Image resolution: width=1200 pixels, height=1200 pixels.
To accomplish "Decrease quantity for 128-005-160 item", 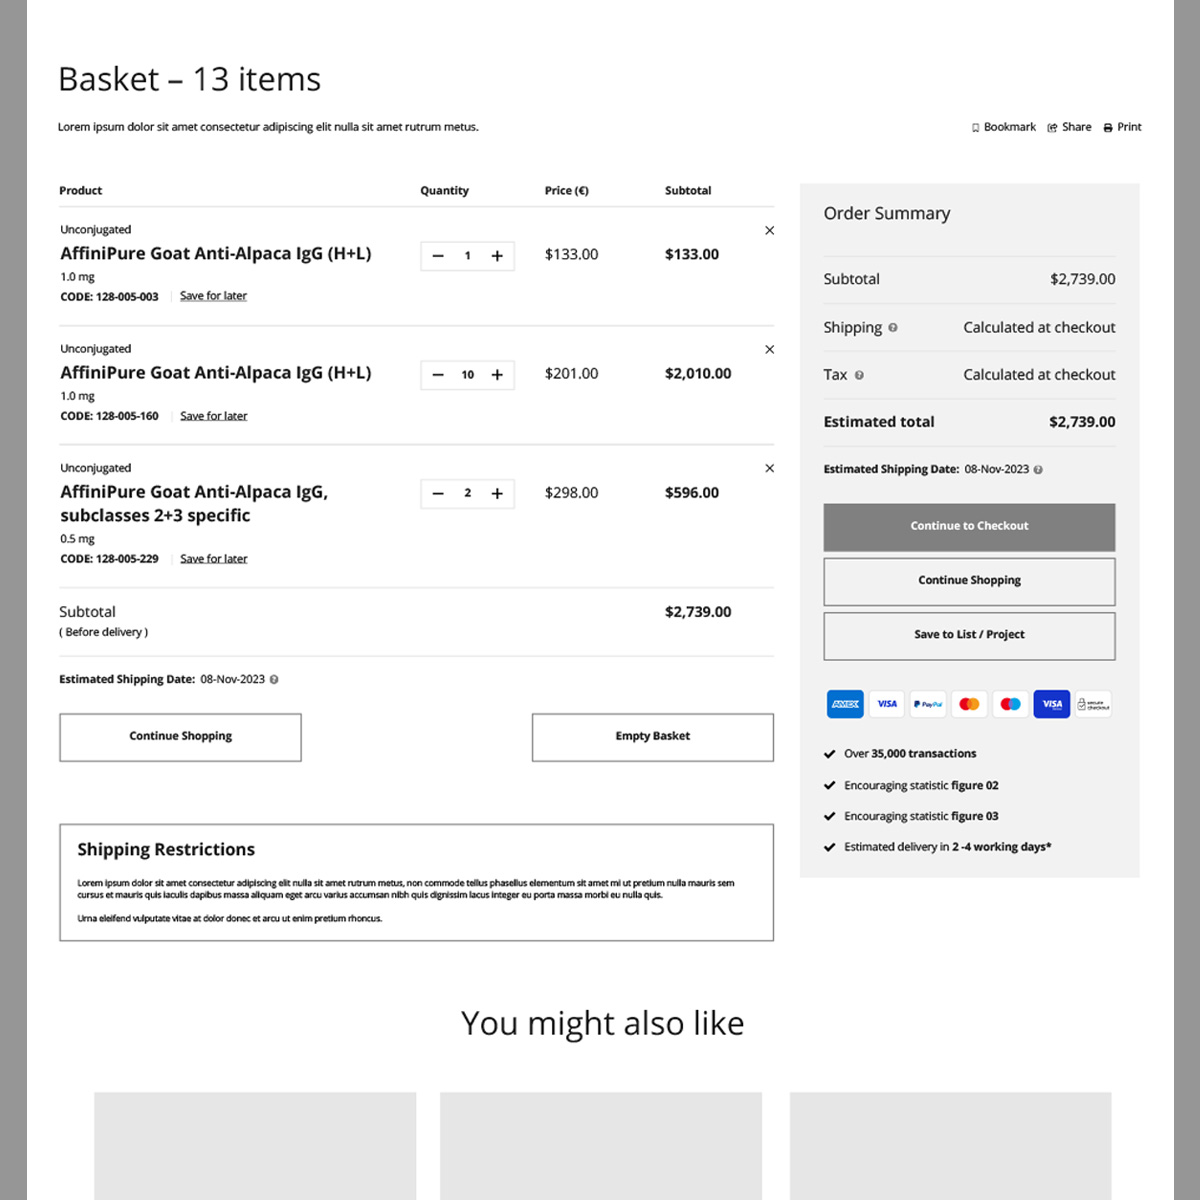I will point(438,375).
